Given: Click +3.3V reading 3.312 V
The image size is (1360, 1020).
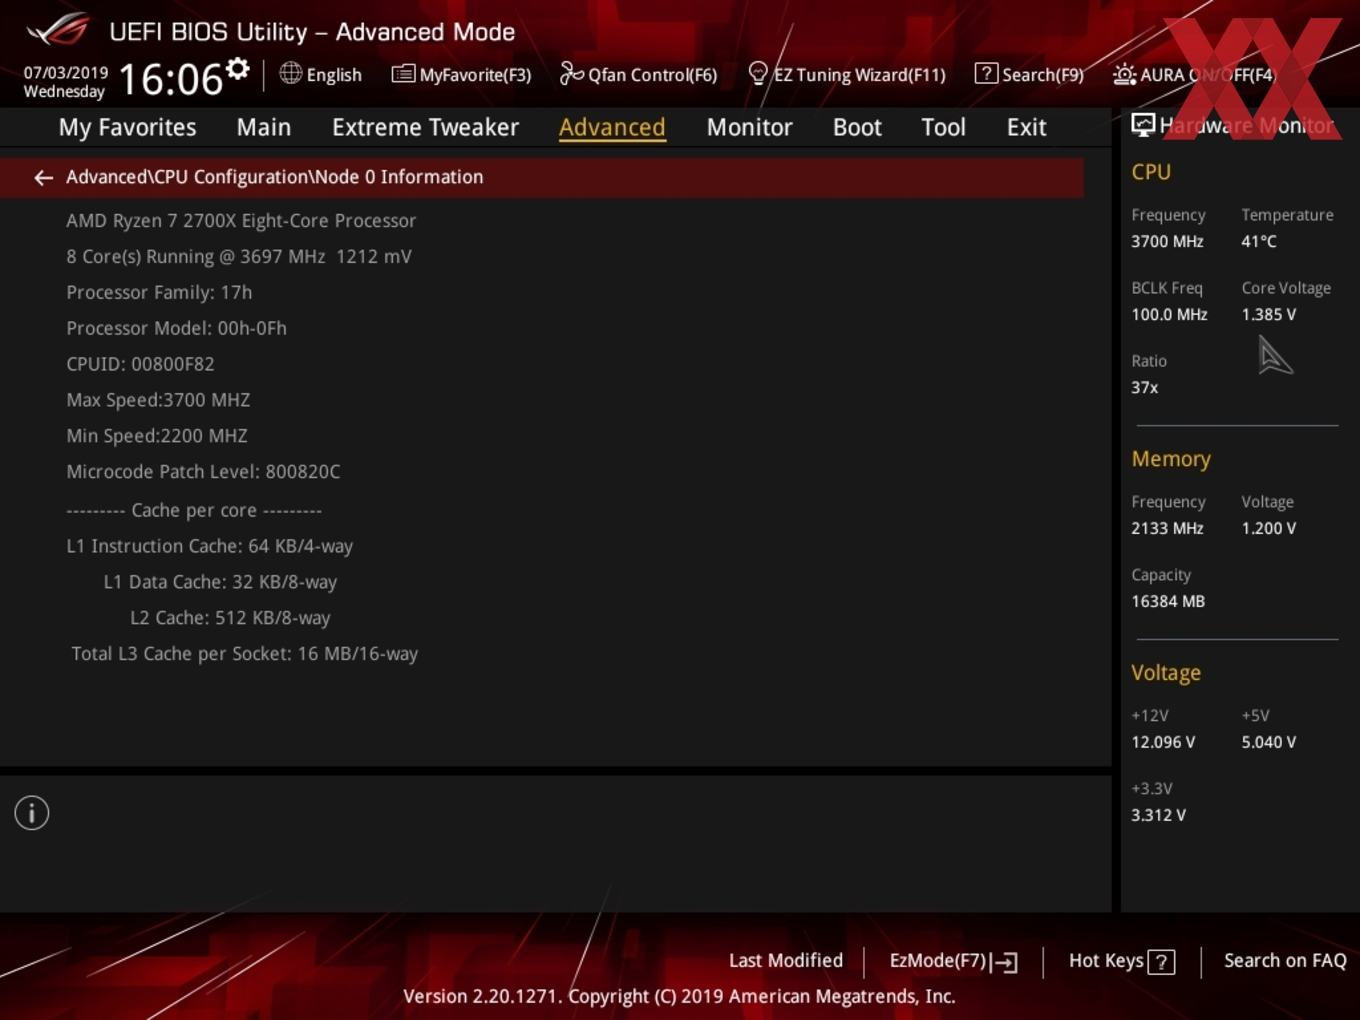Looking at the screenshot, I should click(1158, 815).
